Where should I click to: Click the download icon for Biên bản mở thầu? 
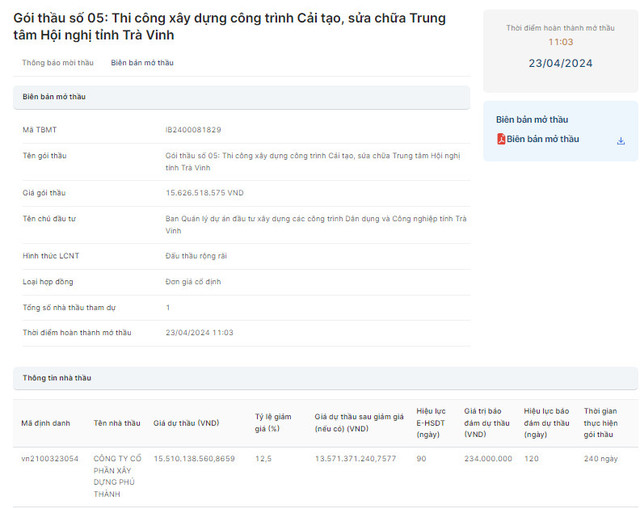coord(620,141)
